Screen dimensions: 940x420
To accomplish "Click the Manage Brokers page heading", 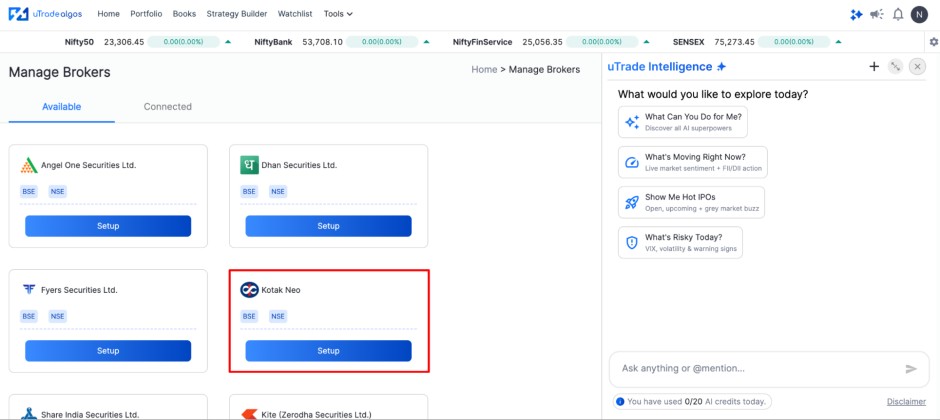I will (59, 72).
